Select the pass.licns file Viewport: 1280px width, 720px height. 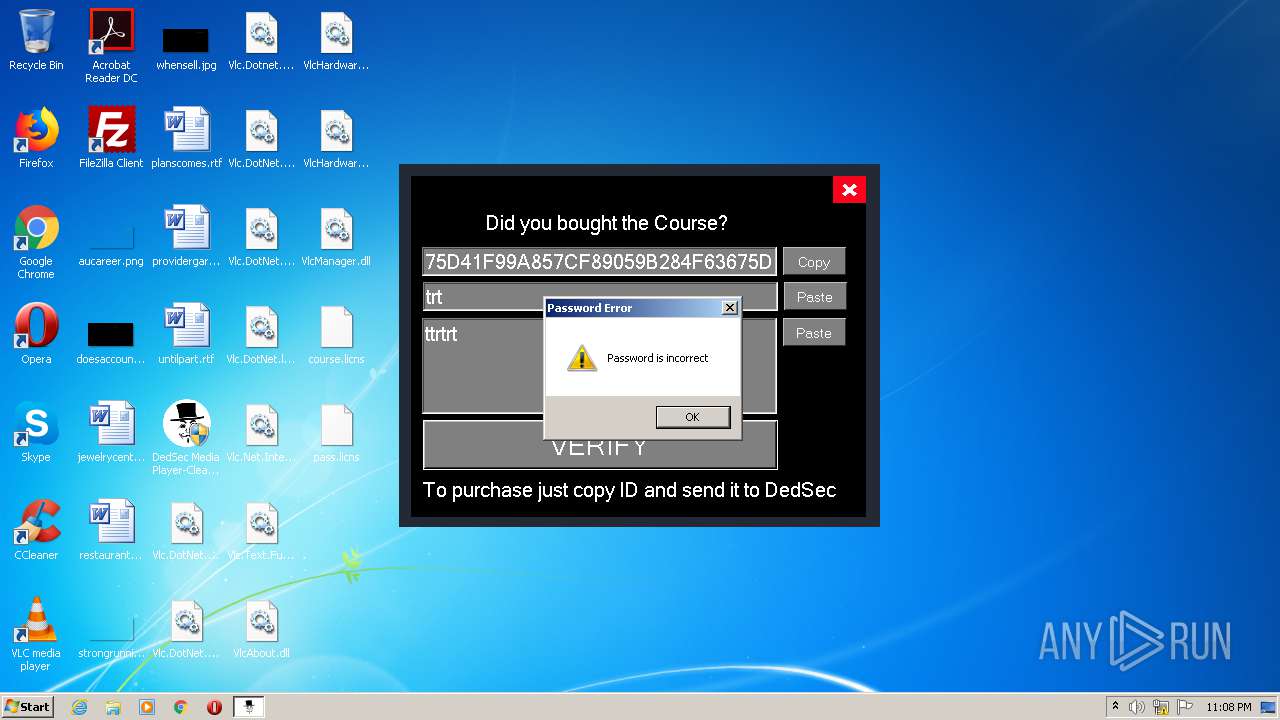click(336, 433)
